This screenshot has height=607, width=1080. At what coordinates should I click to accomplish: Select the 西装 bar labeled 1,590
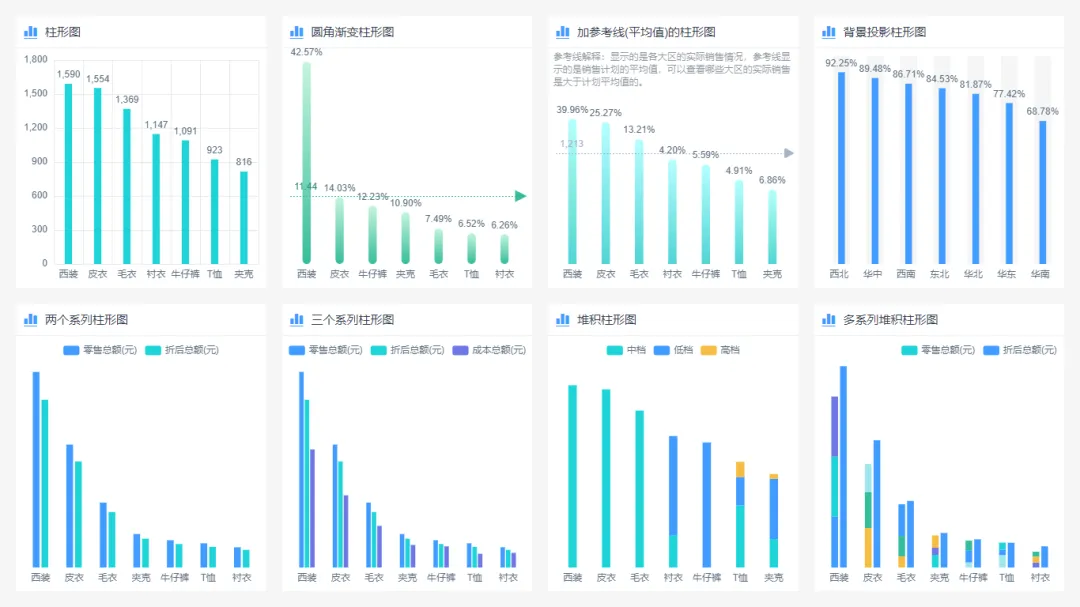pyautogui.click(x=68, y=174)
